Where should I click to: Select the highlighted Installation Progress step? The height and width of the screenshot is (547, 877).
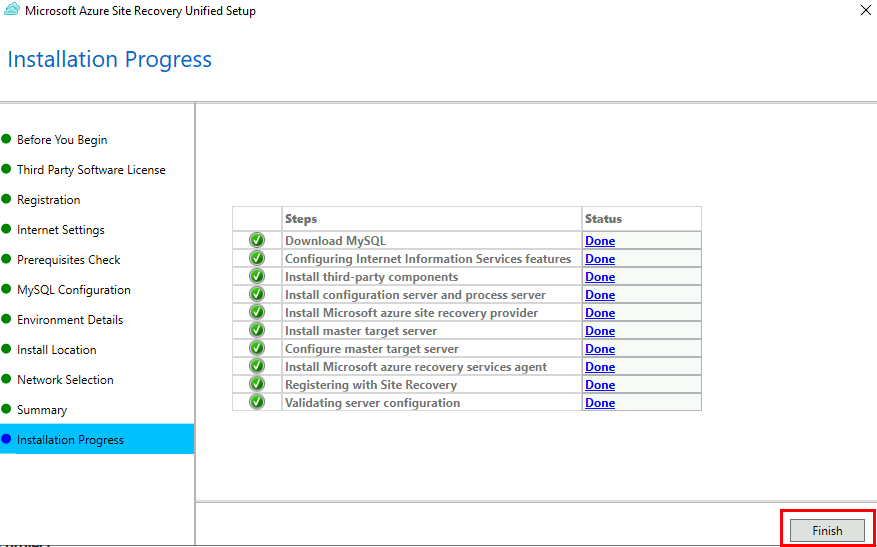pos(97,439)
